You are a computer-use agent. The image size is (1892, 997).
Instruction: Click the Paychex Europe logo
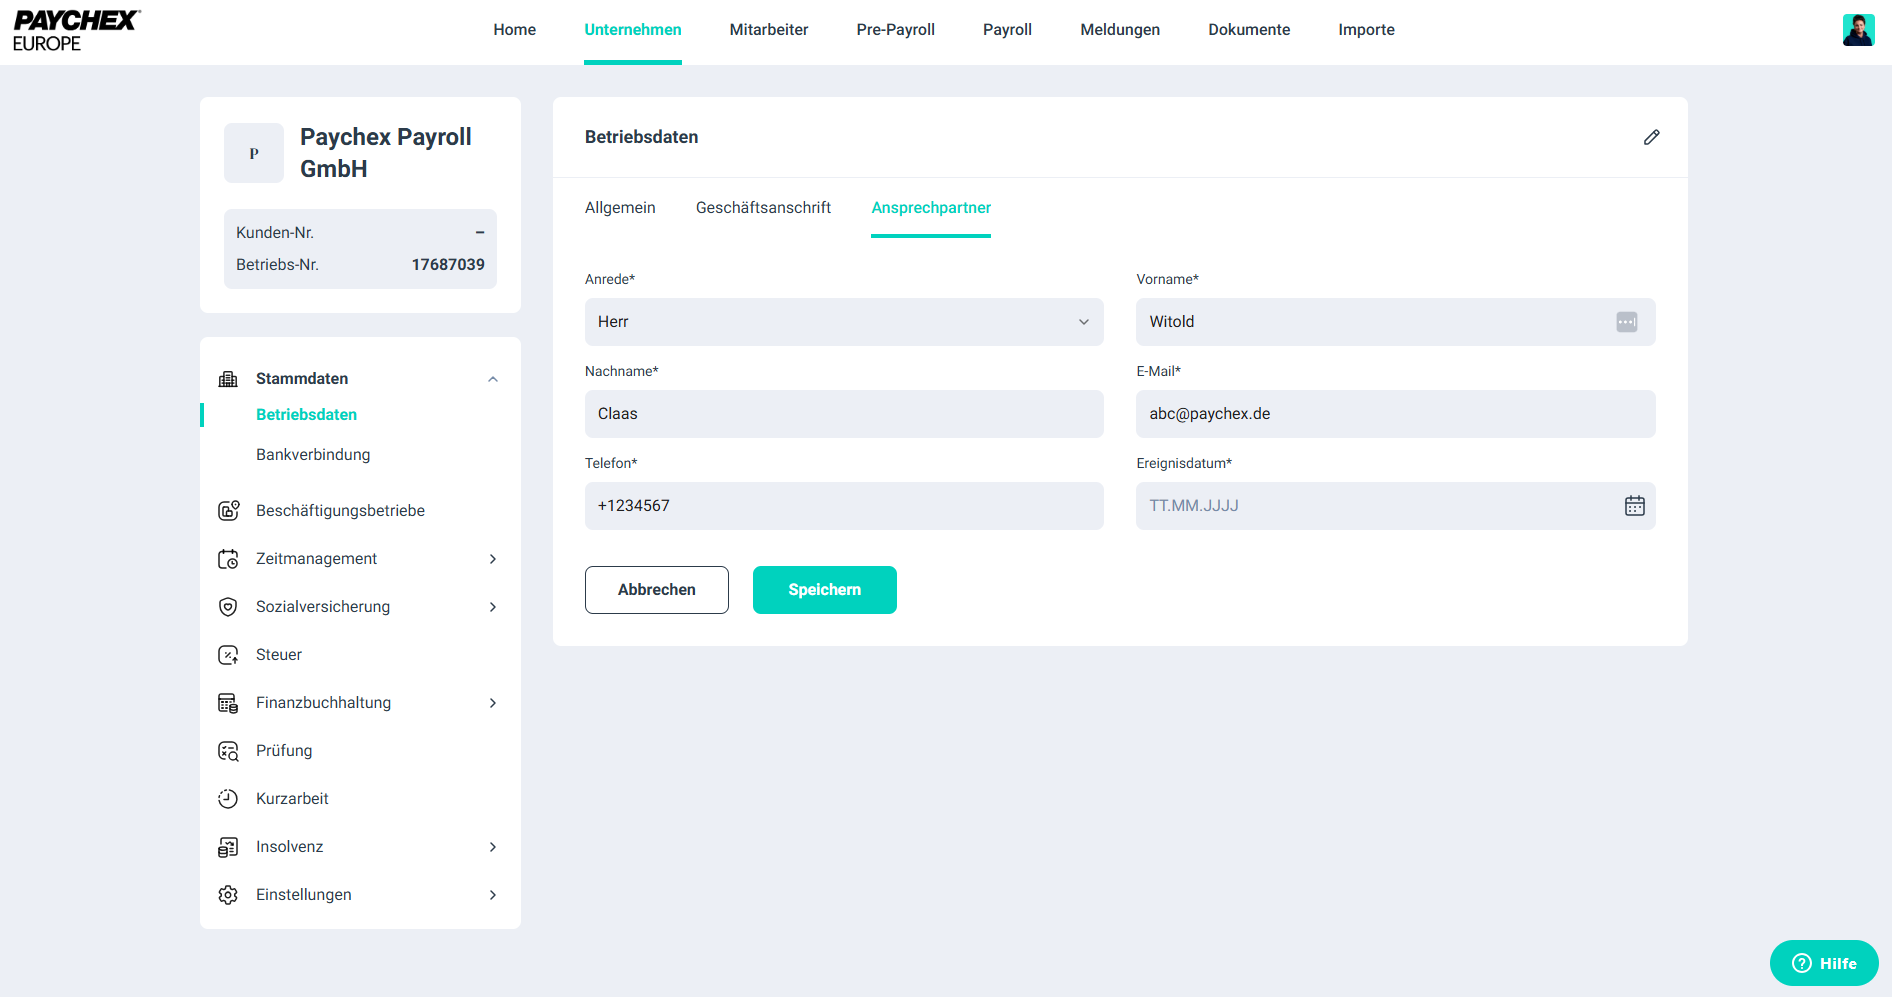(76, 31)
